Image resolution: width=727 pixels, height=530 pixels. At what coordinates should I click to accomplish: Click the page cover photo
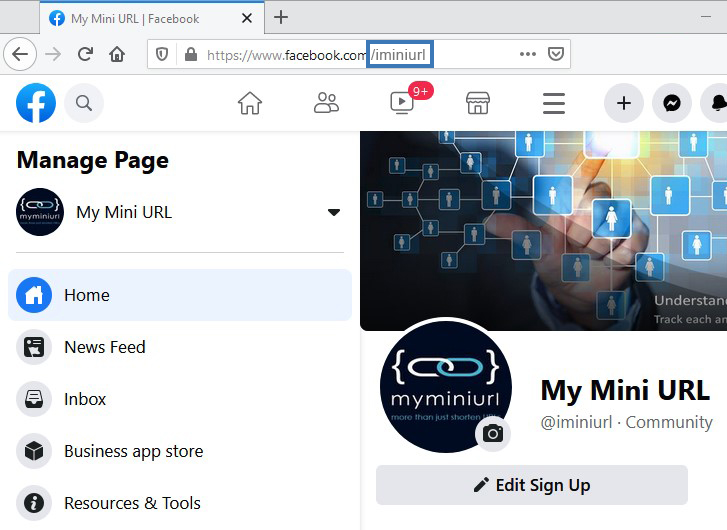point(543,230)
